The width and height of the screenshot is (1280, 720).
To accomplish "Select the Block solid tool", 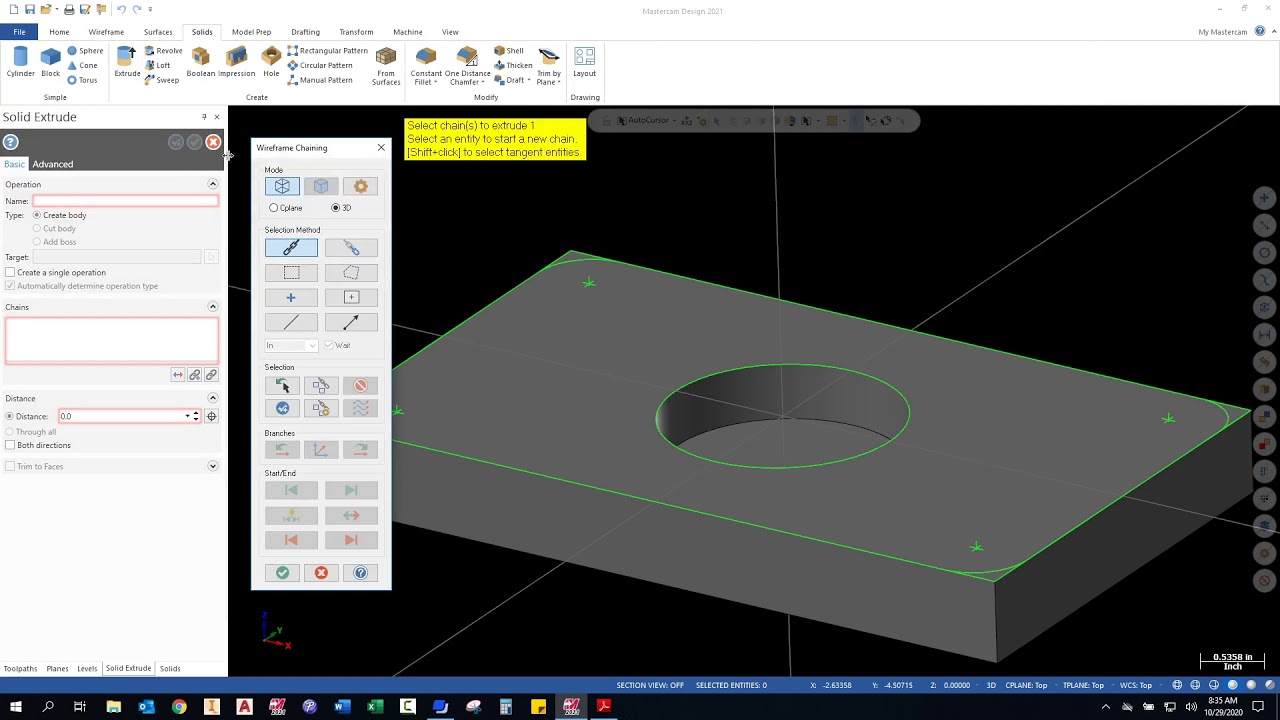I will point(50,63).
